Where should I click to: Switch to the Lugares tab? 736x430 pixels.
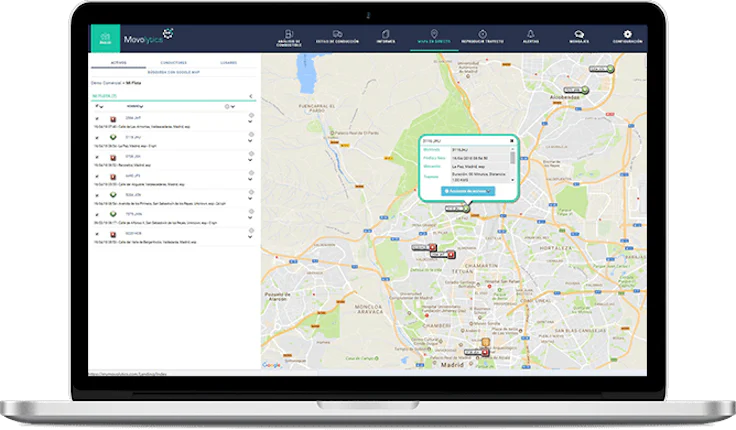pos(229,62)
